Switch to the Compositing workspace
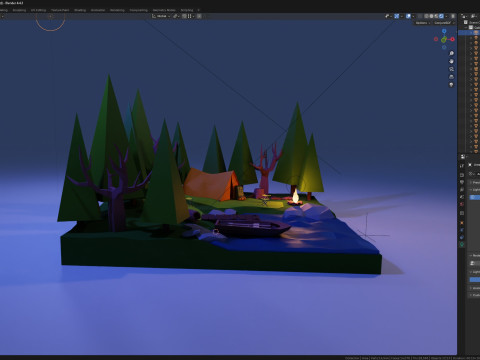This screenshot has width=480, height=360. pyautogui.click(x=139, y=10)
